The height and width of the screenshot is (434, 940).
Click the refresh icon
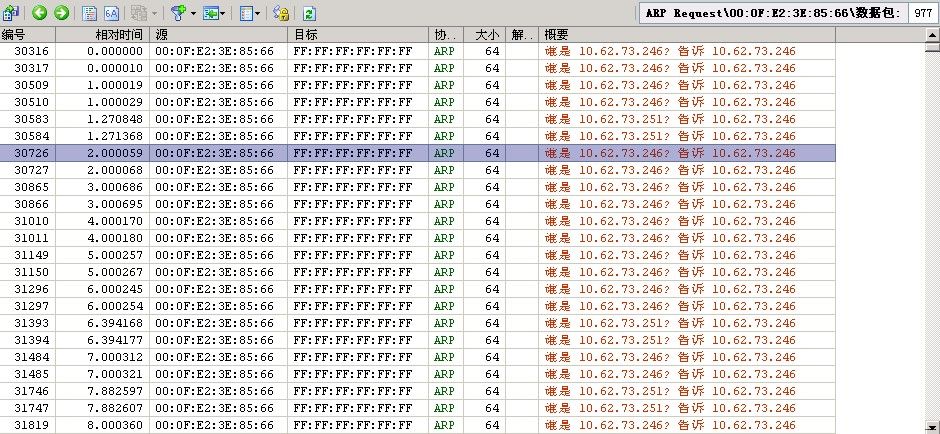309,13
